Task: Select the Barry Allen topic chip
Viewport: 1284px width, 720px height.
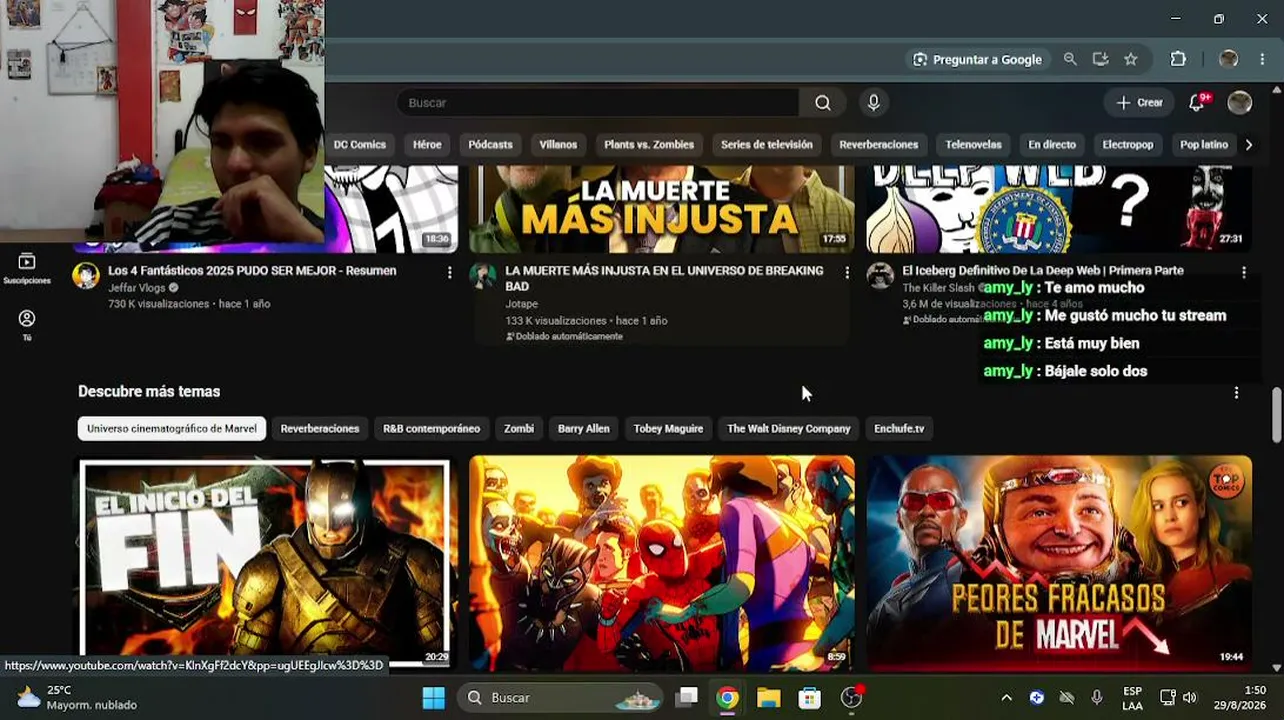Action: pyautogui.click(x=584, y=429)
